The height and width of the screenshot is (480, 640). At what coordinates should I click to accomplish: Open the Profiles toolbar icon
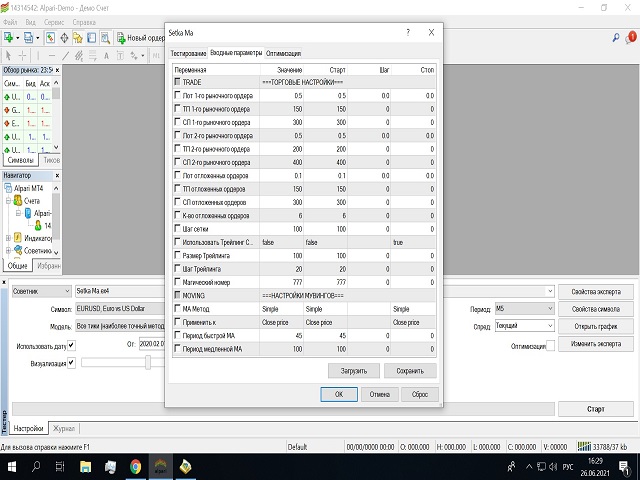(29, 38)
